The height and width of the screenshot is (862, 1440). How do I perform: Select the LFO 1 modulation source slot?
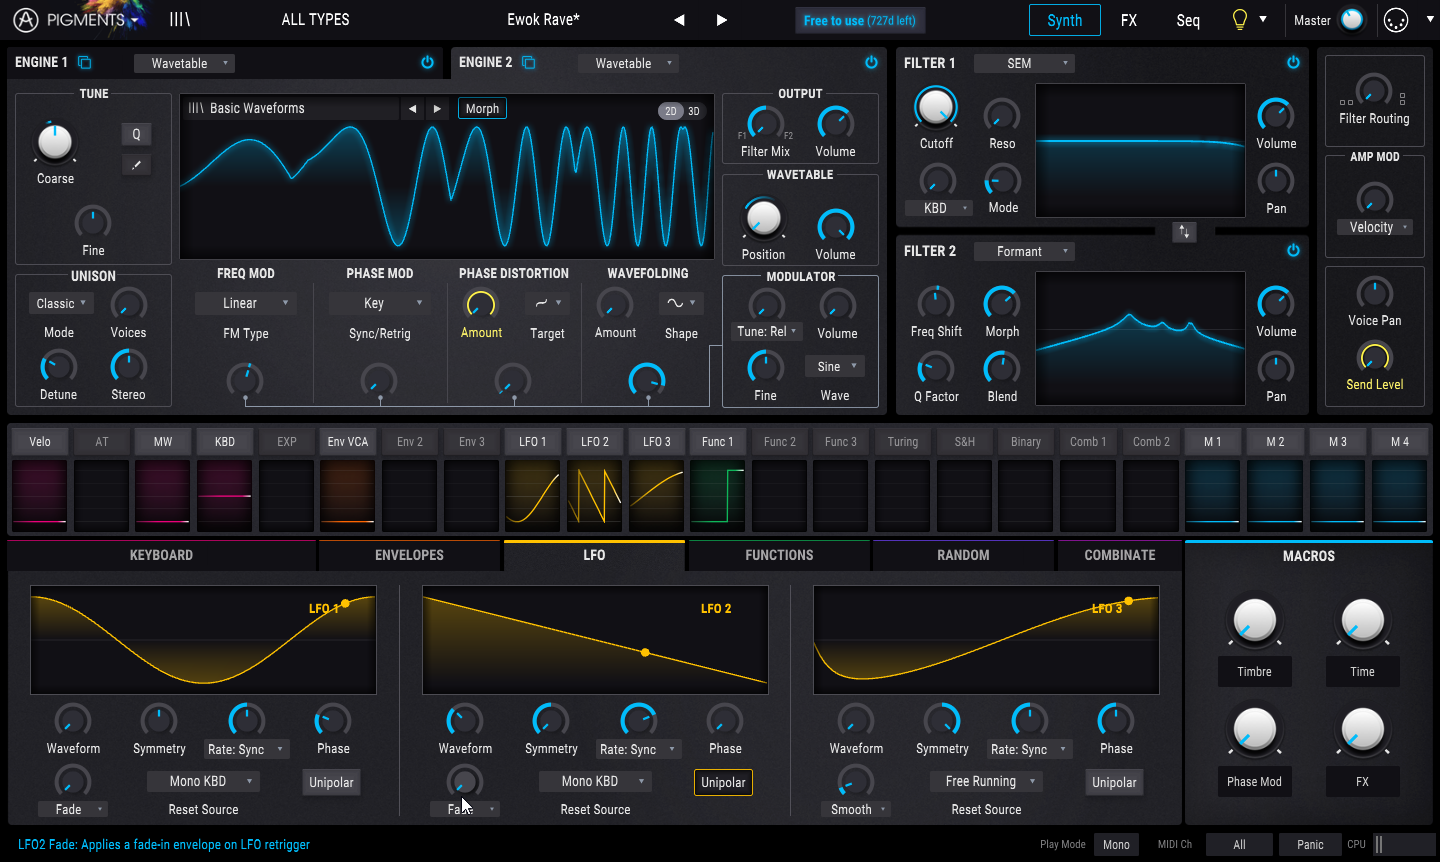(x=533, y=441)
